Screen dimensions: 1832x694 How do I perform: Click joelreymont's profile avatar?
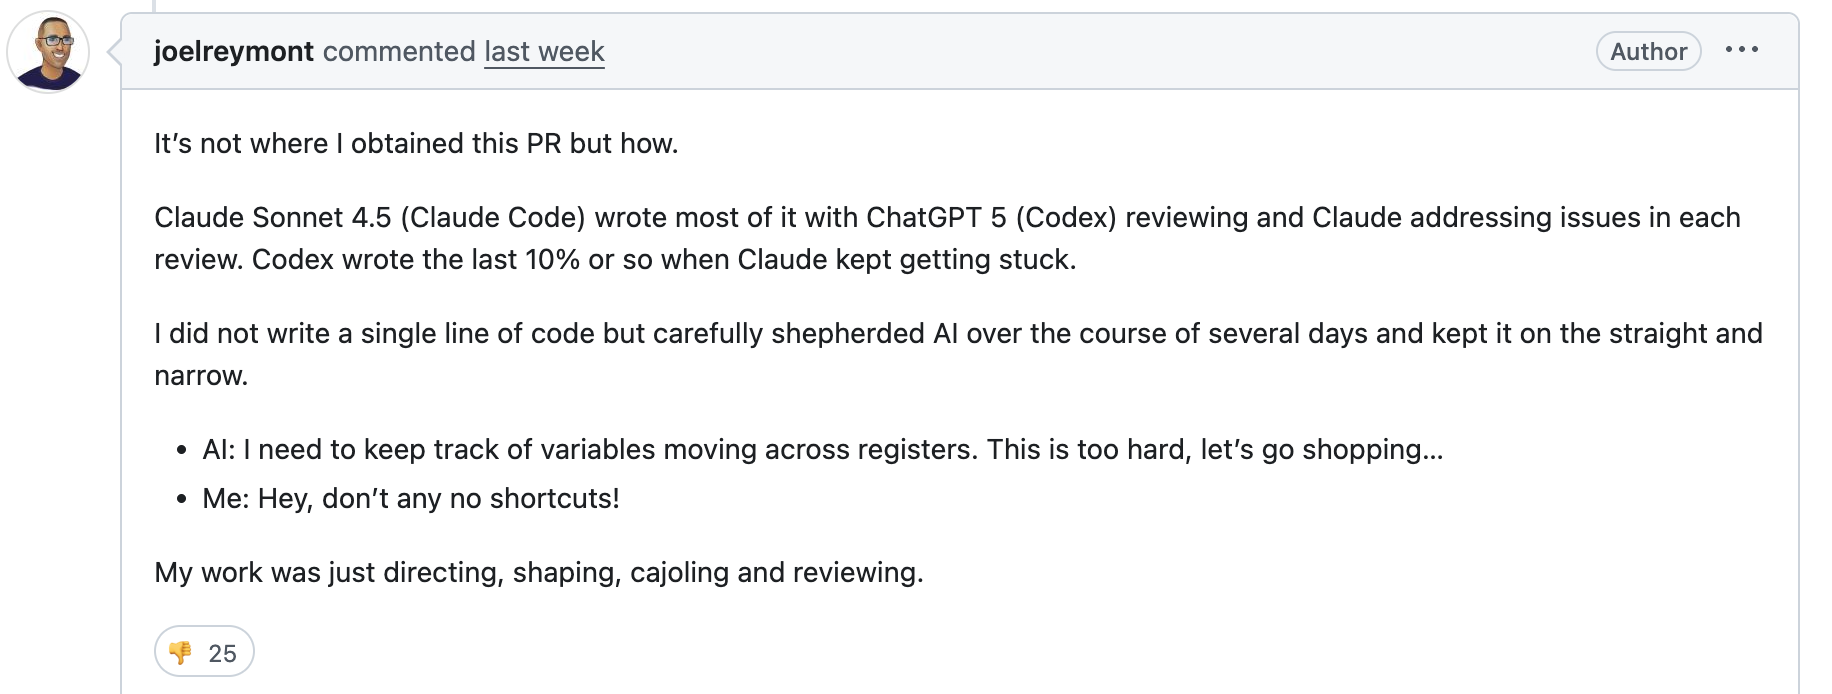(48, 52)
